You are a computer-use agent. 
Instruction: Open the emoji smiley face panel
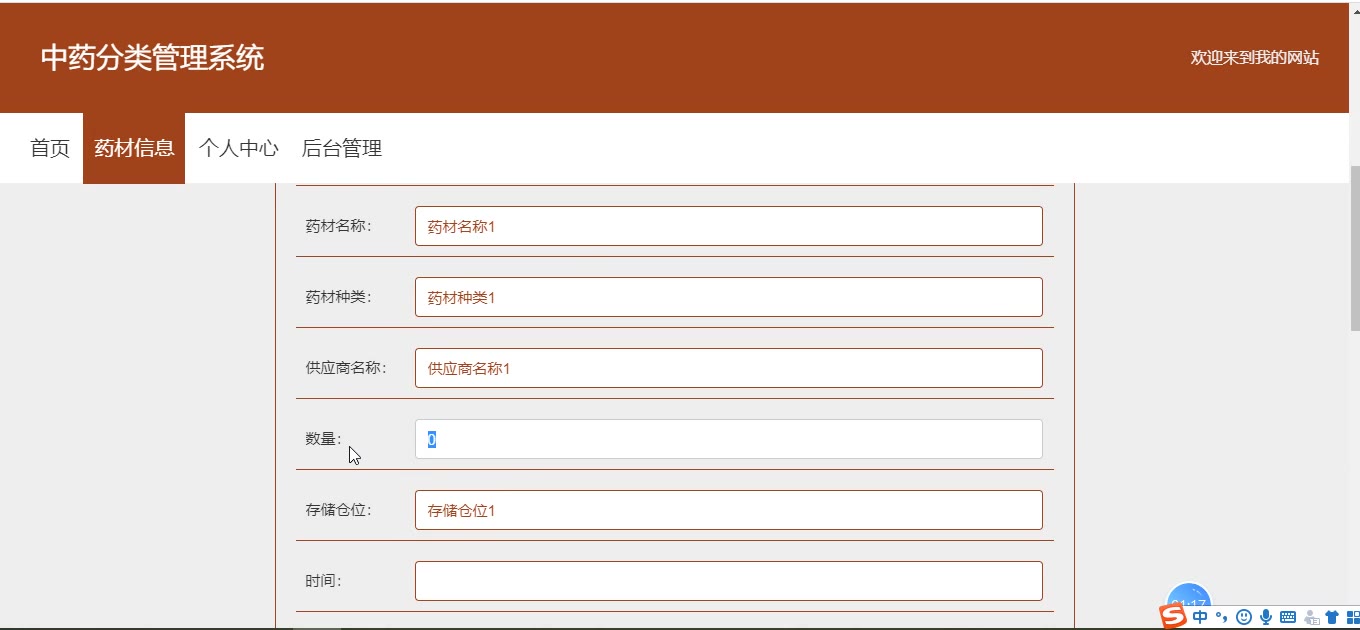pos(1244,617)
